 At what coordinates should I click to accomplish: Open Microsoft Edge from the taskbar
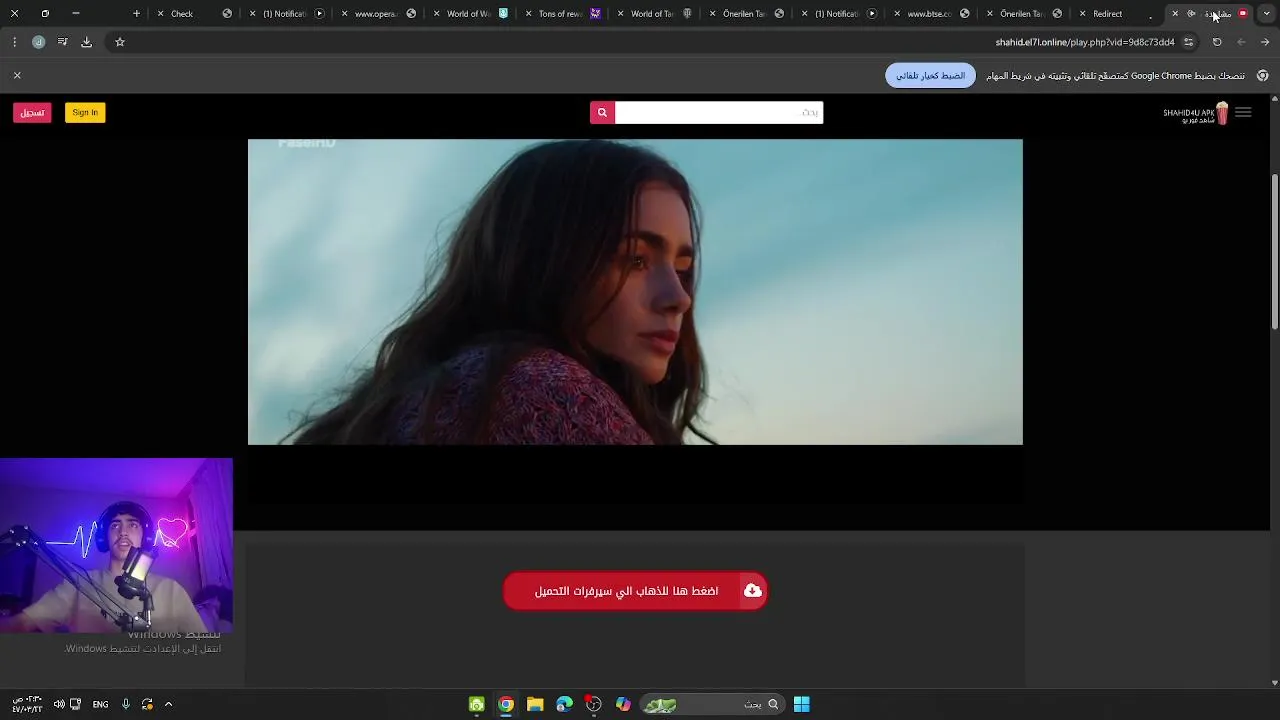pyautogui.click(x=565, y=704)
